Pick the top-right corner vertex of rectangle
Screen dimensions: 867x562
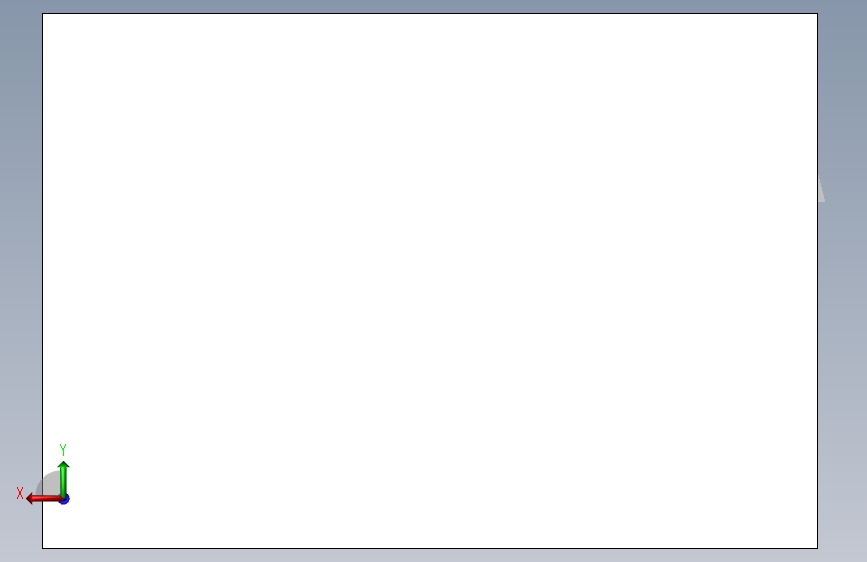coord(818,13)
